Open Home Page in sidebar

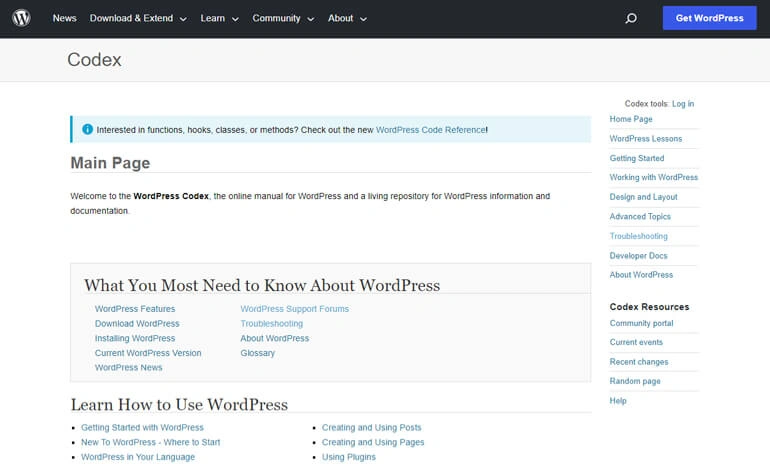631,119
